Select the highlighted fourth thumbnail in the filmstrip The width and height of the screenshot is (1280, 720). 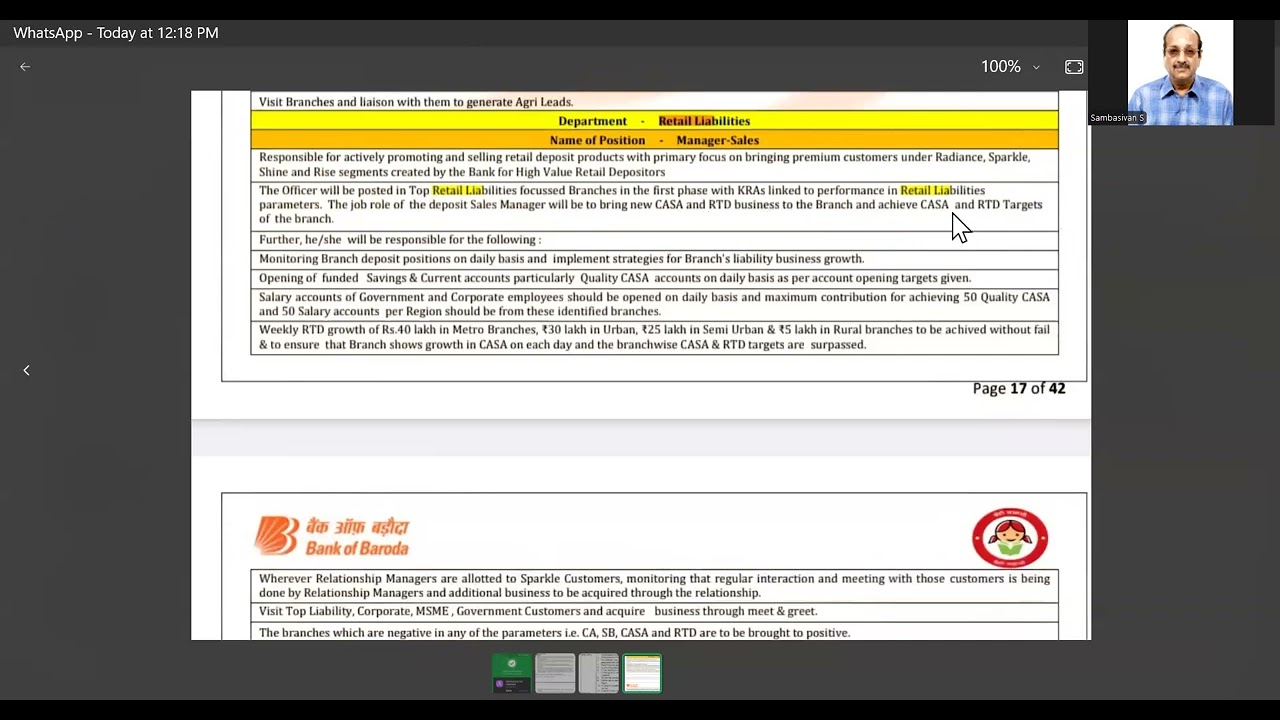click(642, 674)
